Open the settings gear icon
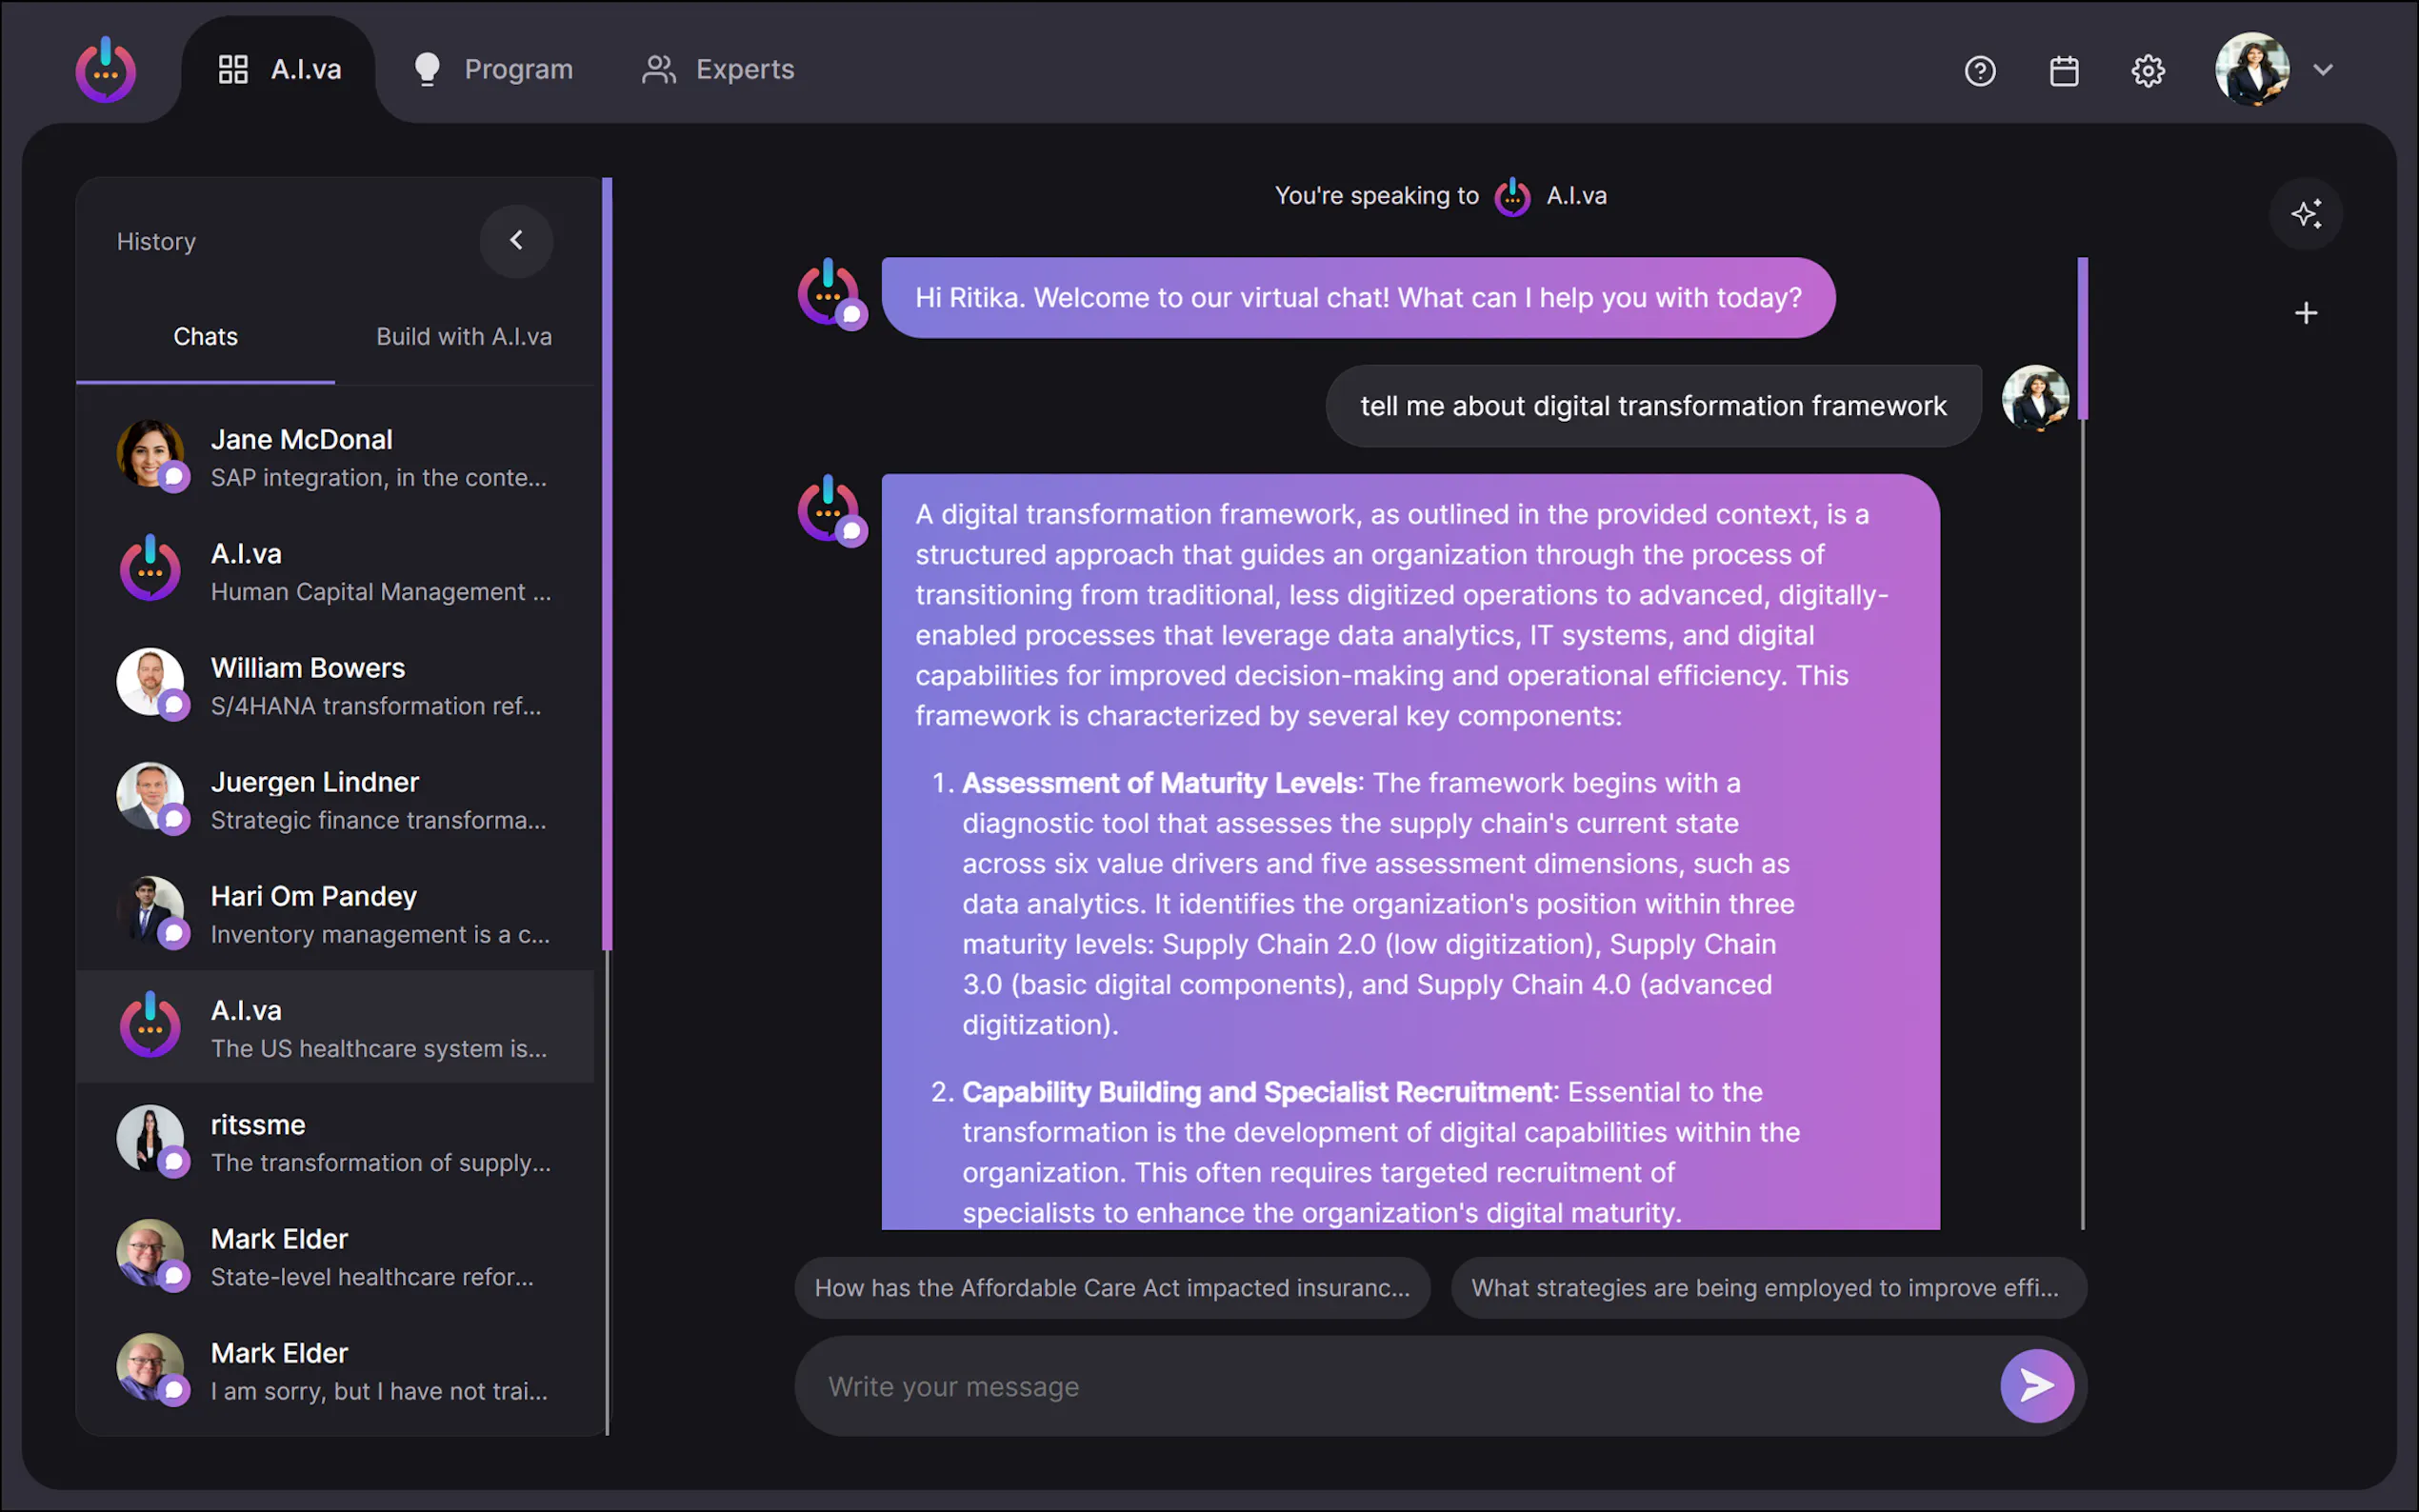This screenshot has height=1512, width=2419. click(2147, 71)
